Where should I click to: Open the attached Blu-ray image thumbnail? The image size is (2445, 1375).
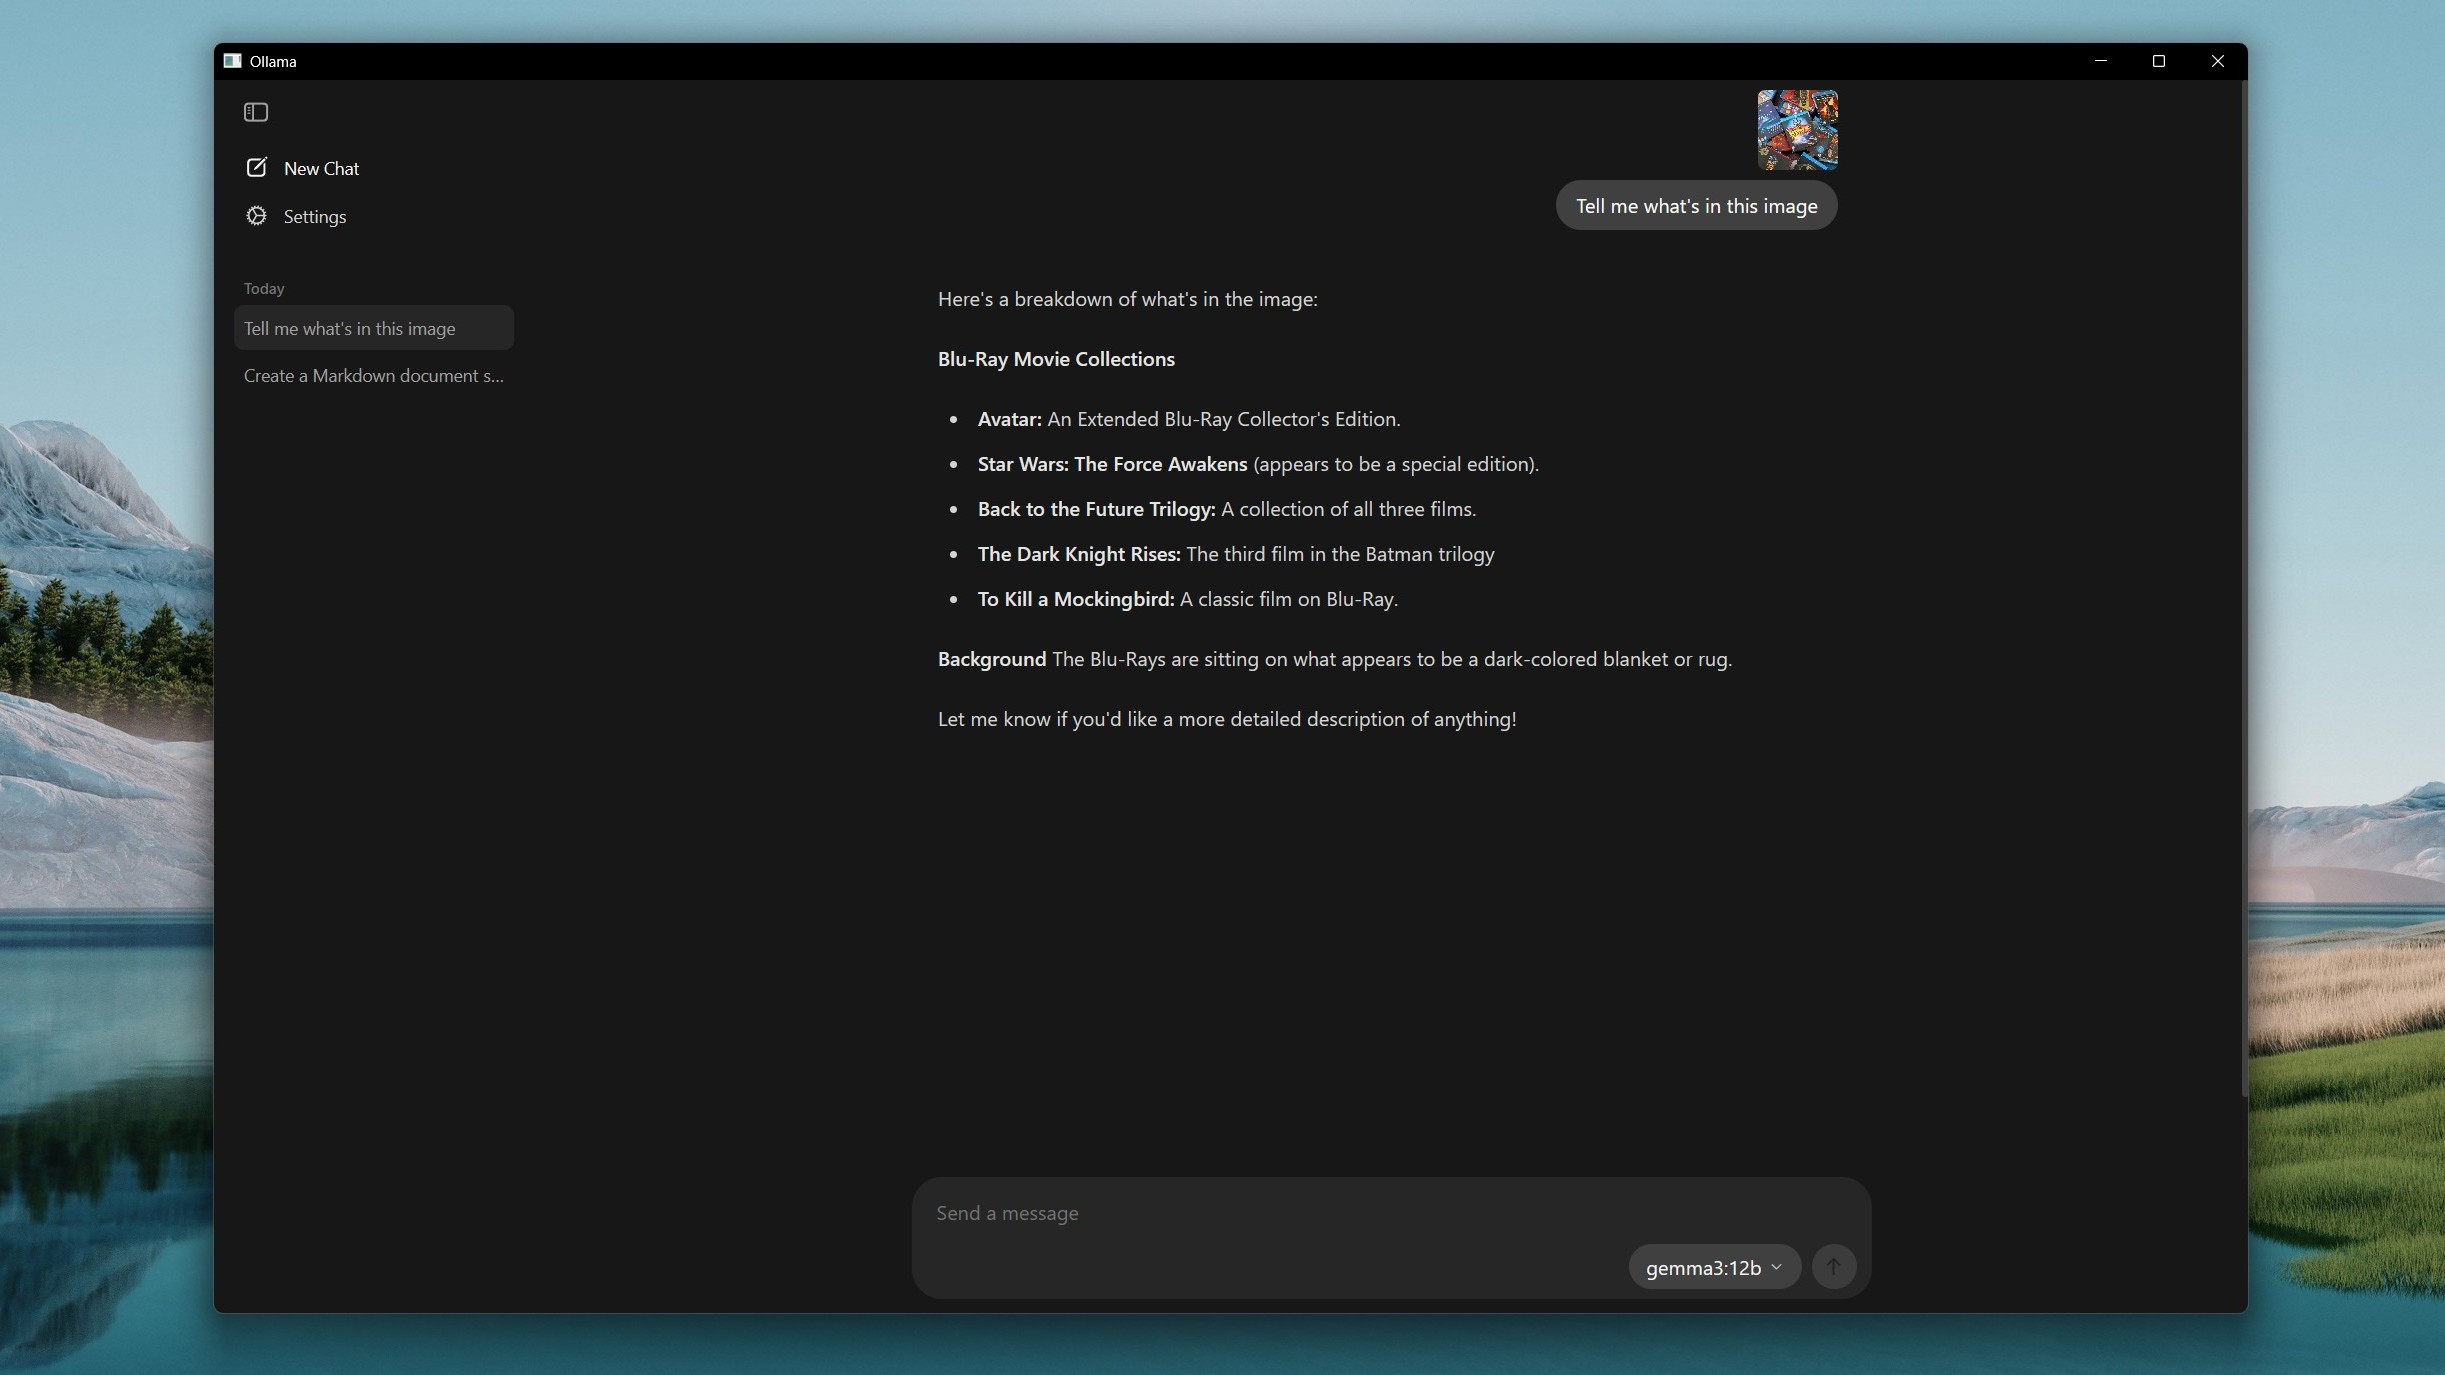coord(1797,130)
